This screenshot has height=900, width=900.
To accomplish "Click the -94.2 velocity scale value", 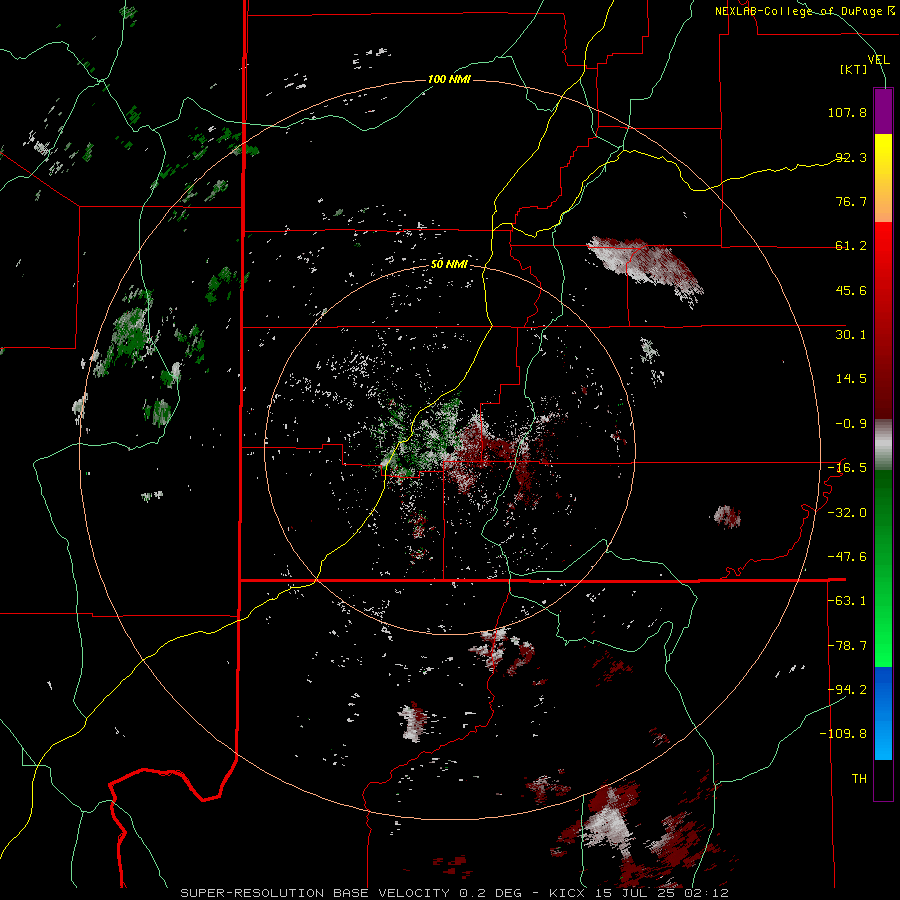I will tap(847, 689).
